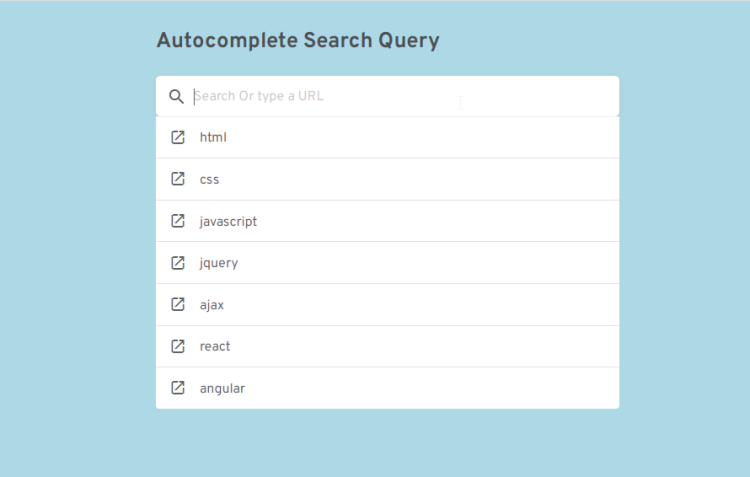Open the angular suggestion text

coord(222,388)
